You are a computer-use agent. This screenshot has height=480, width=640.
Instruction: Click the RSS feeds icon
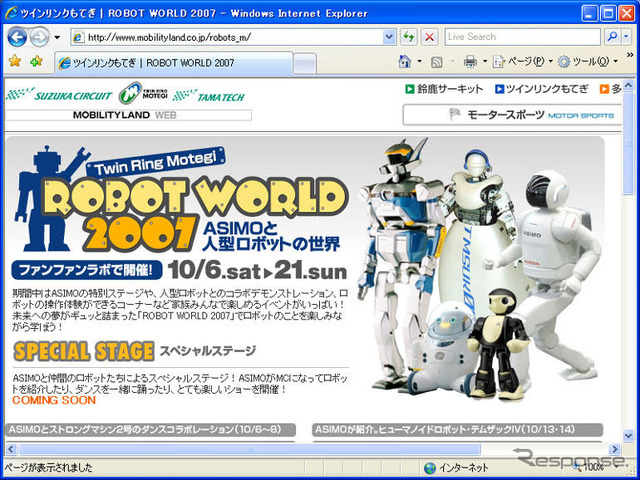pos(437,62)
